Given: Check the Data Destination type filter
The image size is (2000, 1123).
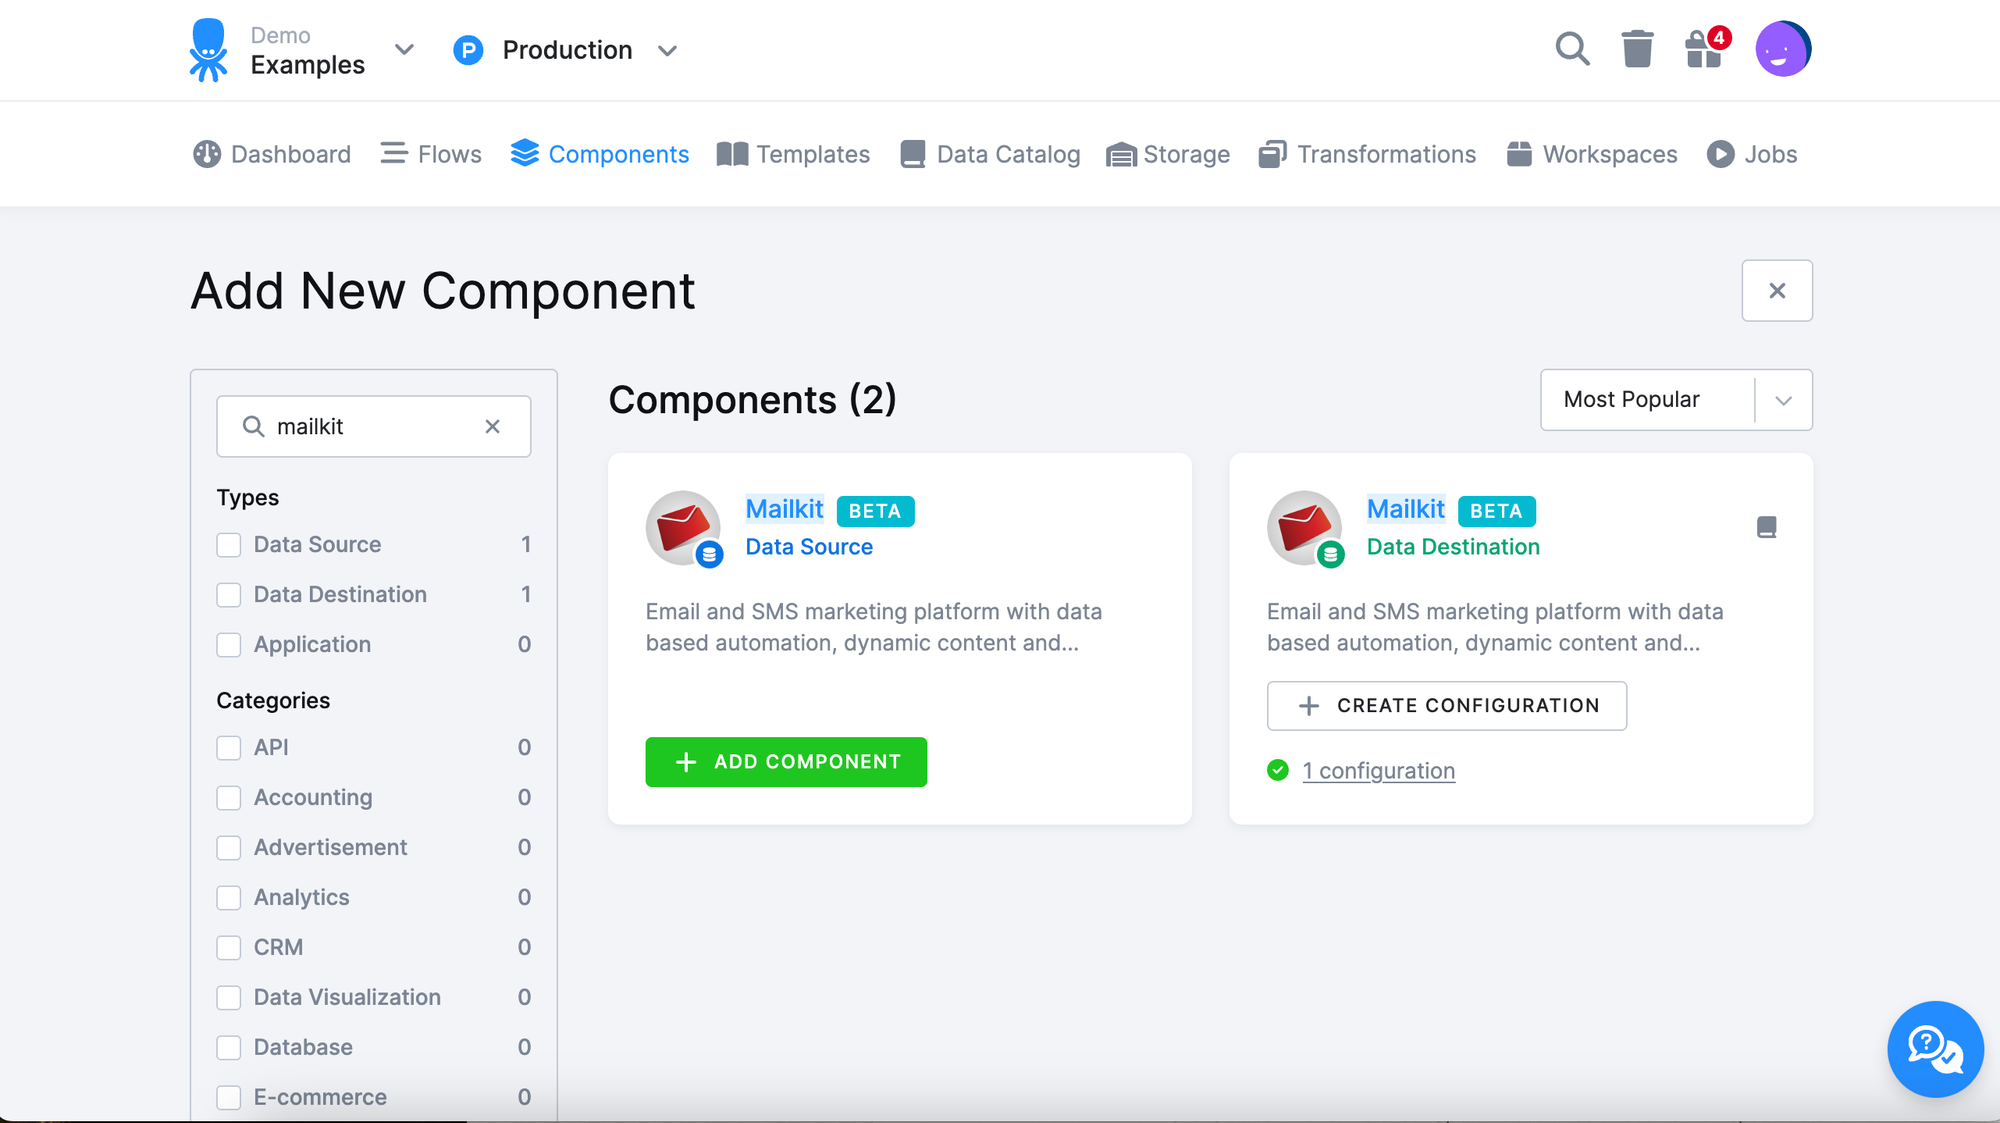Looking at the screenshot, I should tap(229, 595).
